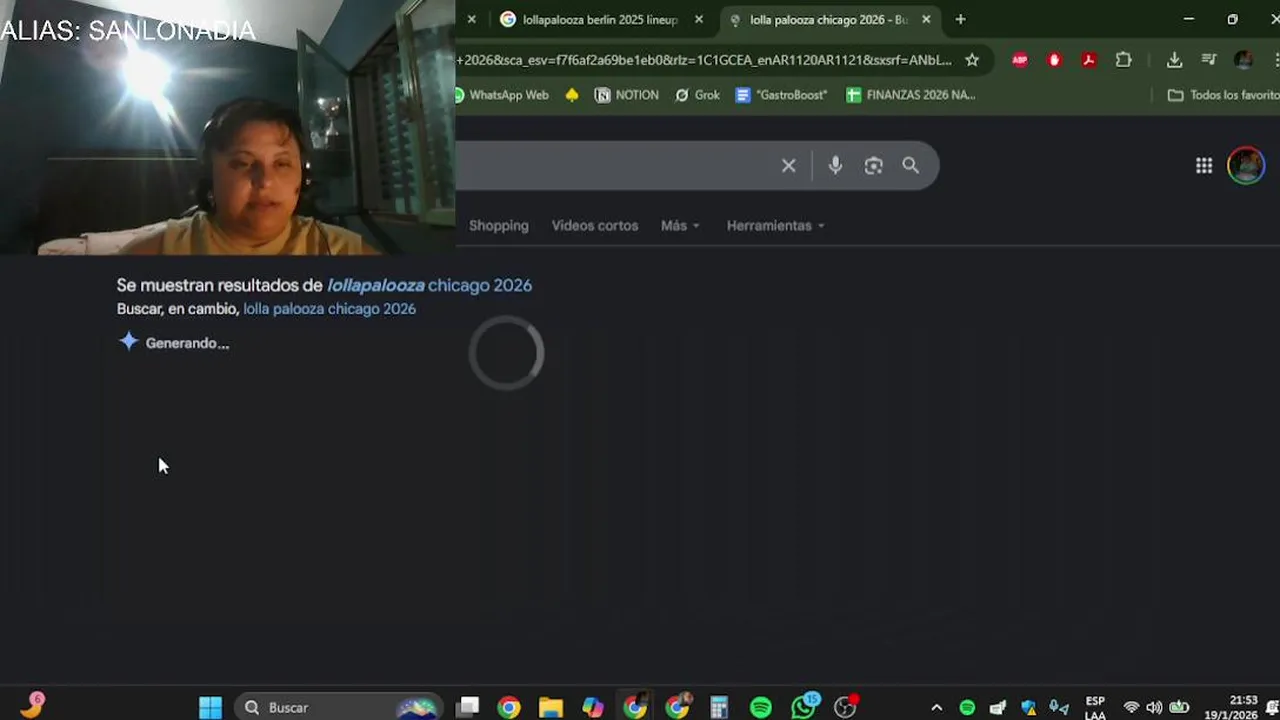Open the Todos los favoritos folder
This screenshot has height=720, width=1280.
(1222, 95)
